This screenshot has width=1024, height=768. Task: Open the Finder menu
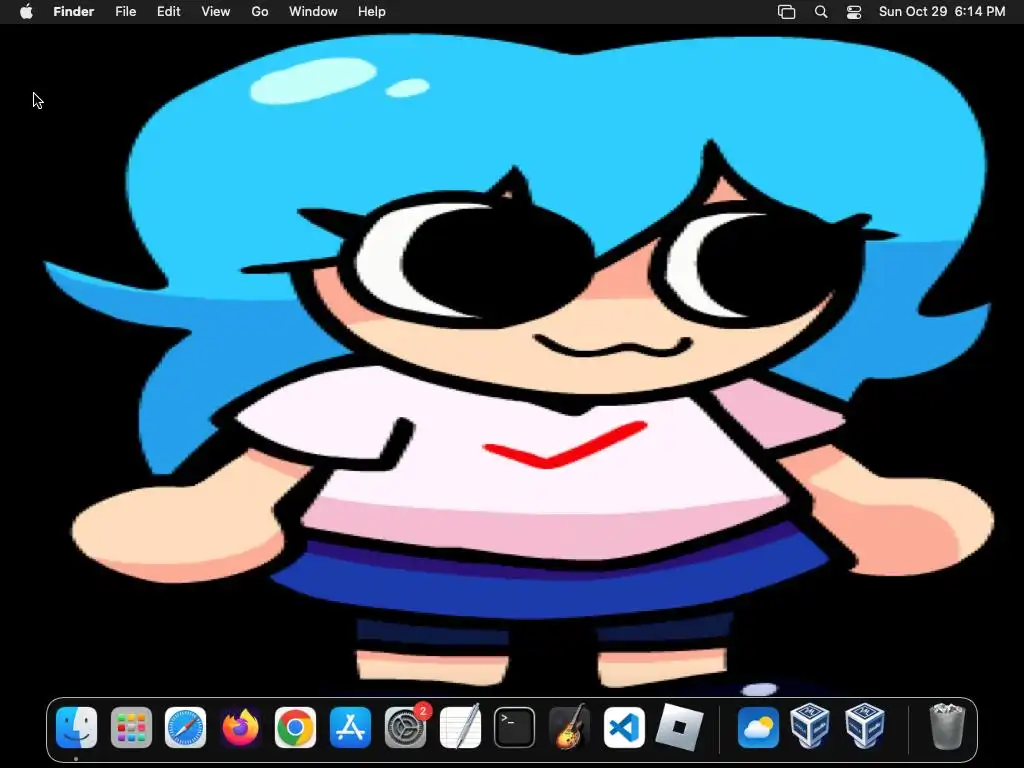point(74,12)
